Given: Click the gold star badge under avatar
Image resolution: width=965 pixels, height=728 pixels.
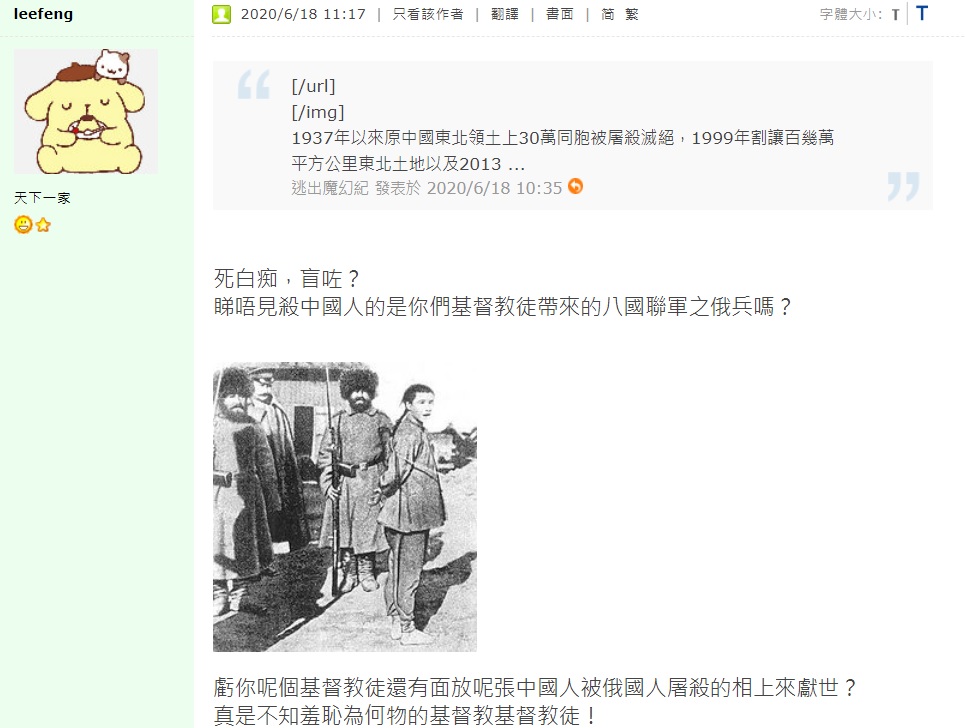Looking at the screenshot, I should point(43,225).
